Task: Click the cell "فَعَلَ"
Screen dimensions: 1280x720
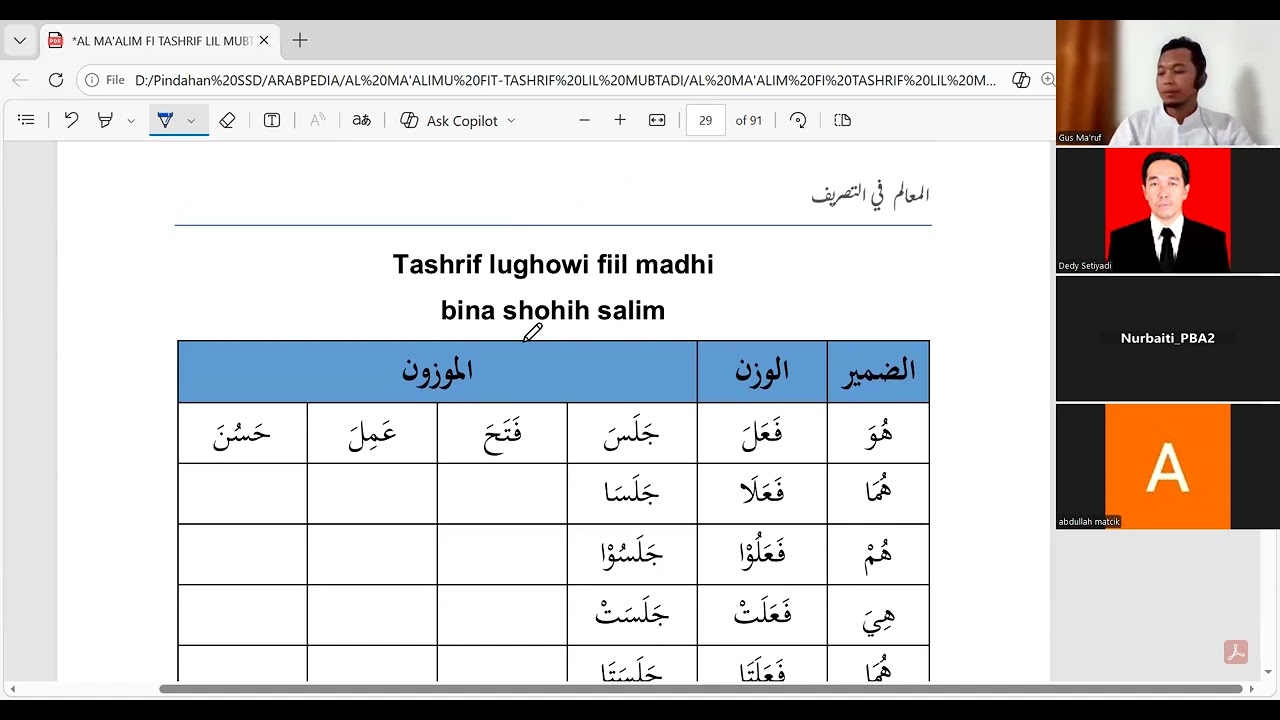Action: (x=762, y=433)
